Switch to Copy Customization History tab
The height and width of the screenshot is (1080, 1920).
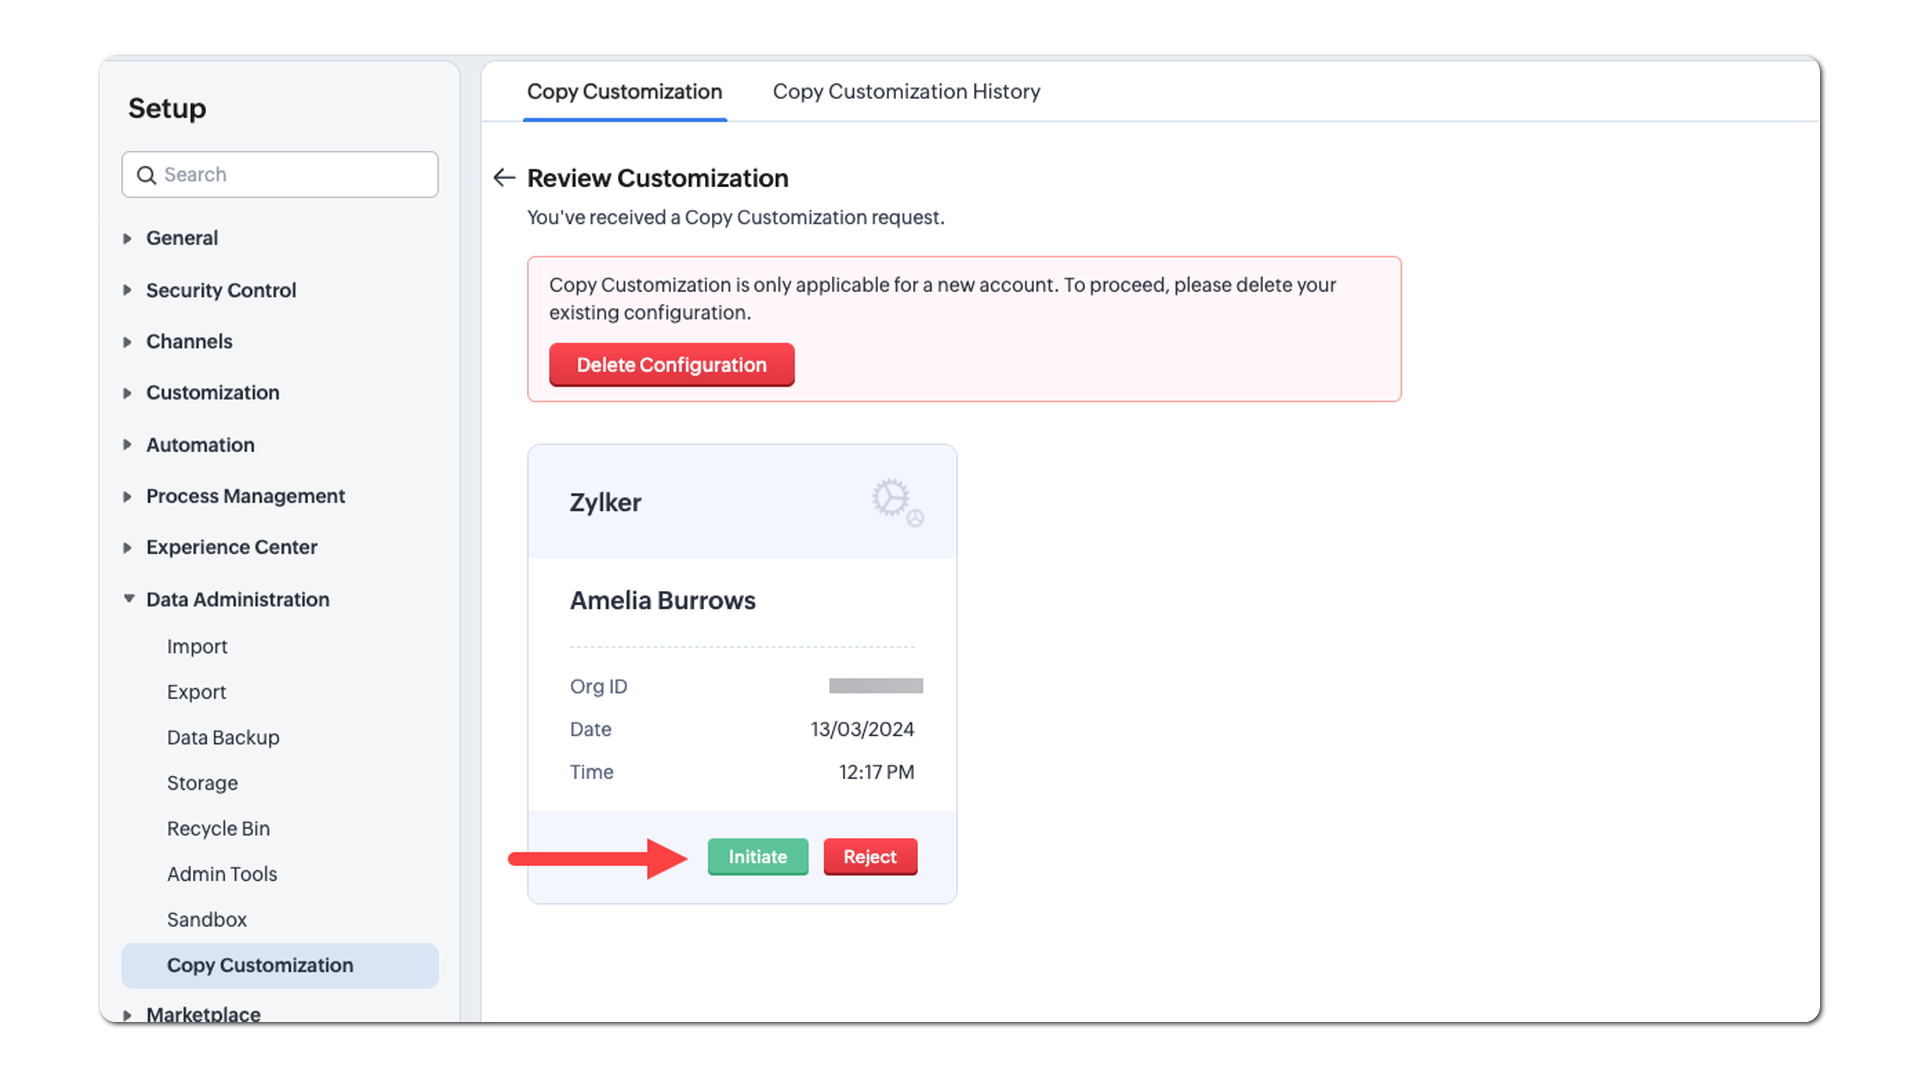906,92
